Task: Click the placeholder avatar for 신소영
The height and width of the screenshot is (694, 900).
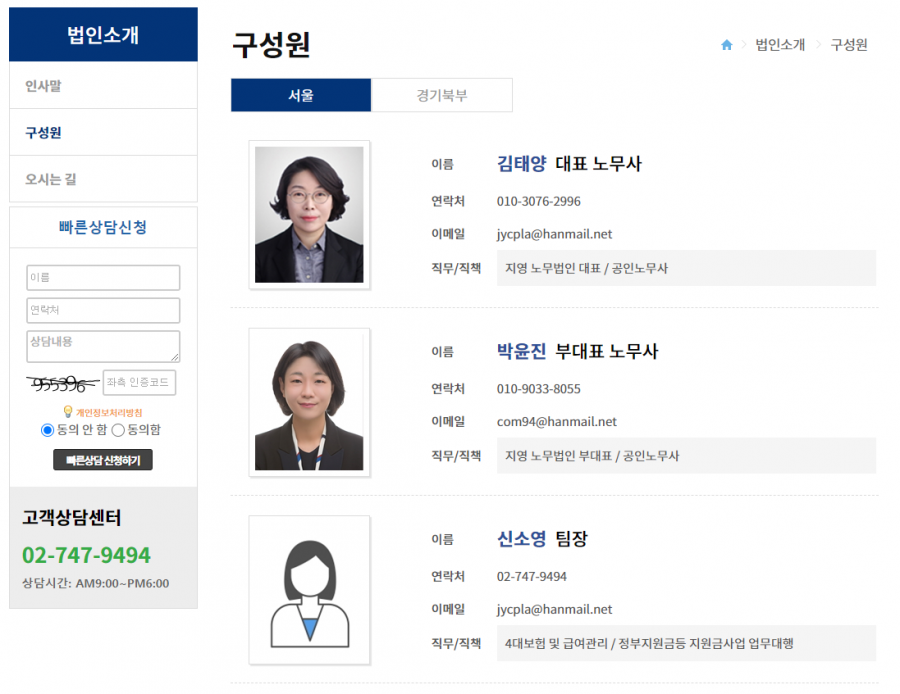Action: (x=309, y=590)
